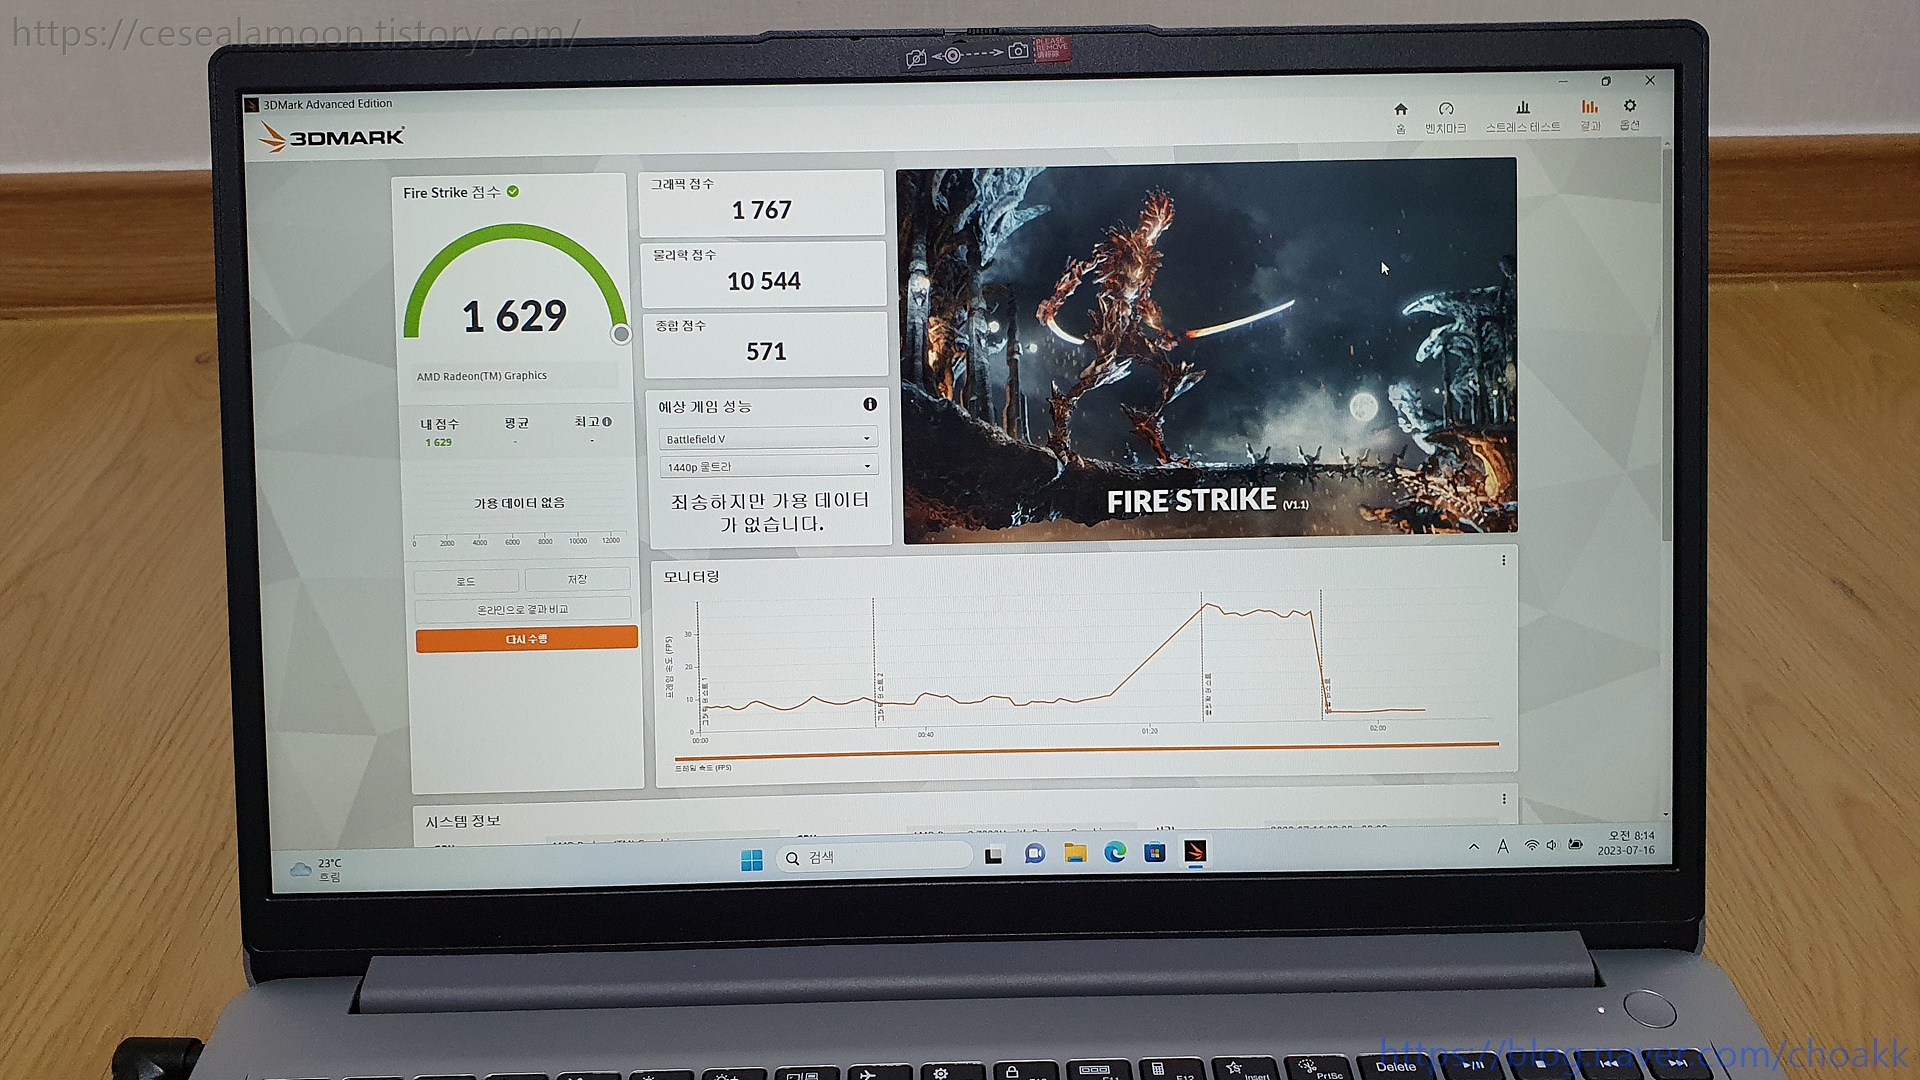Screen dimensions: 1920x1080
Task: Click the estimated game performance info icon
Action: coord(870,404)
